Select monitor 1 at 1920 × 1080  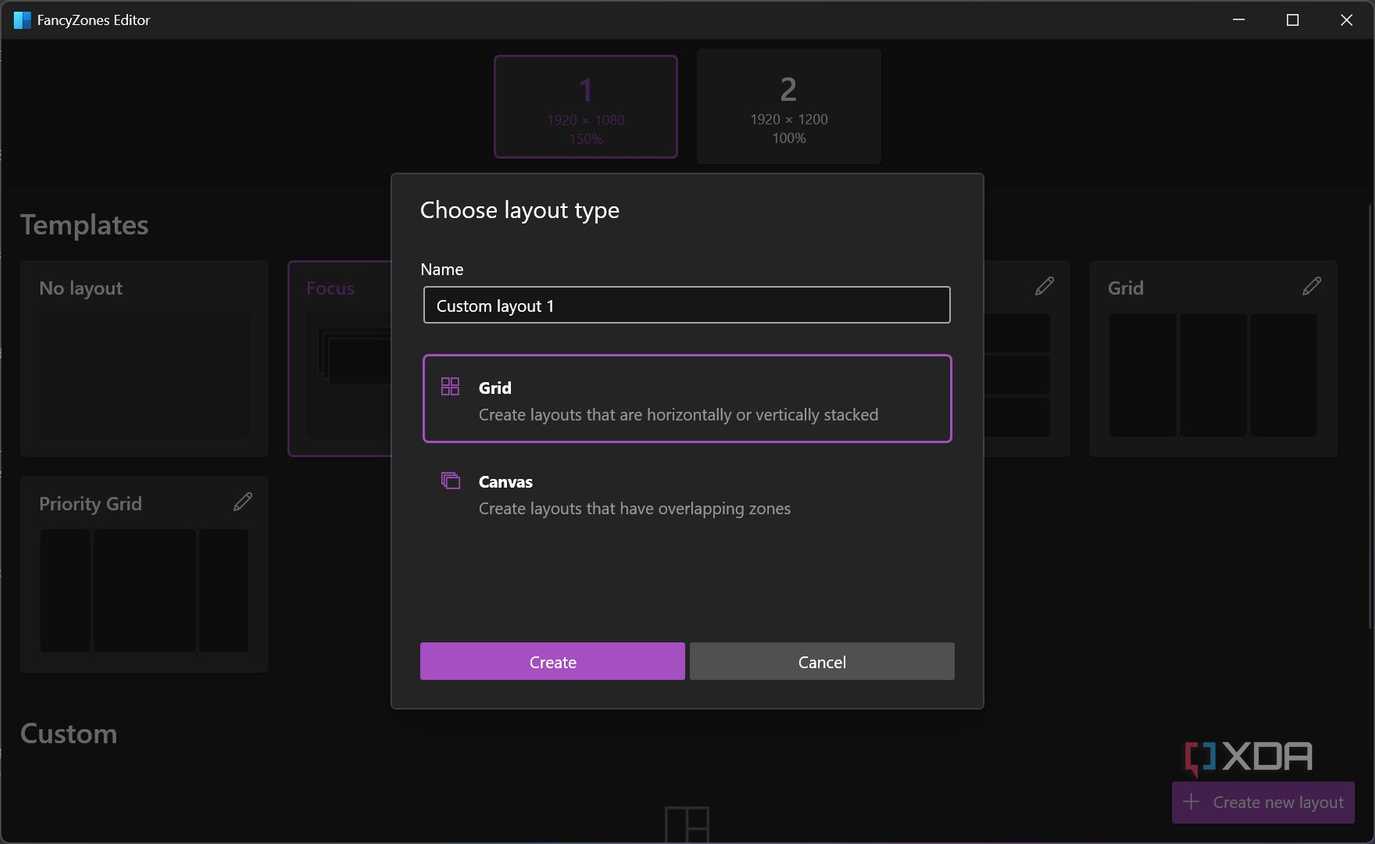(586, 107)
